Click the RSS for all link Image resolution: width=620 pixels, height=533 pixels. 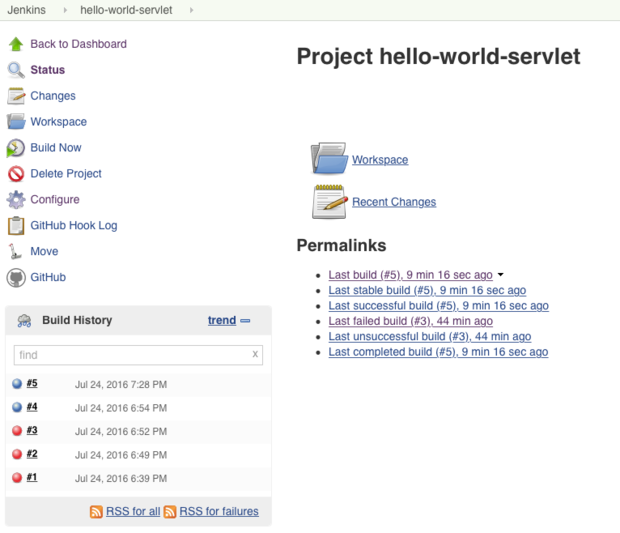pos(133,512)
